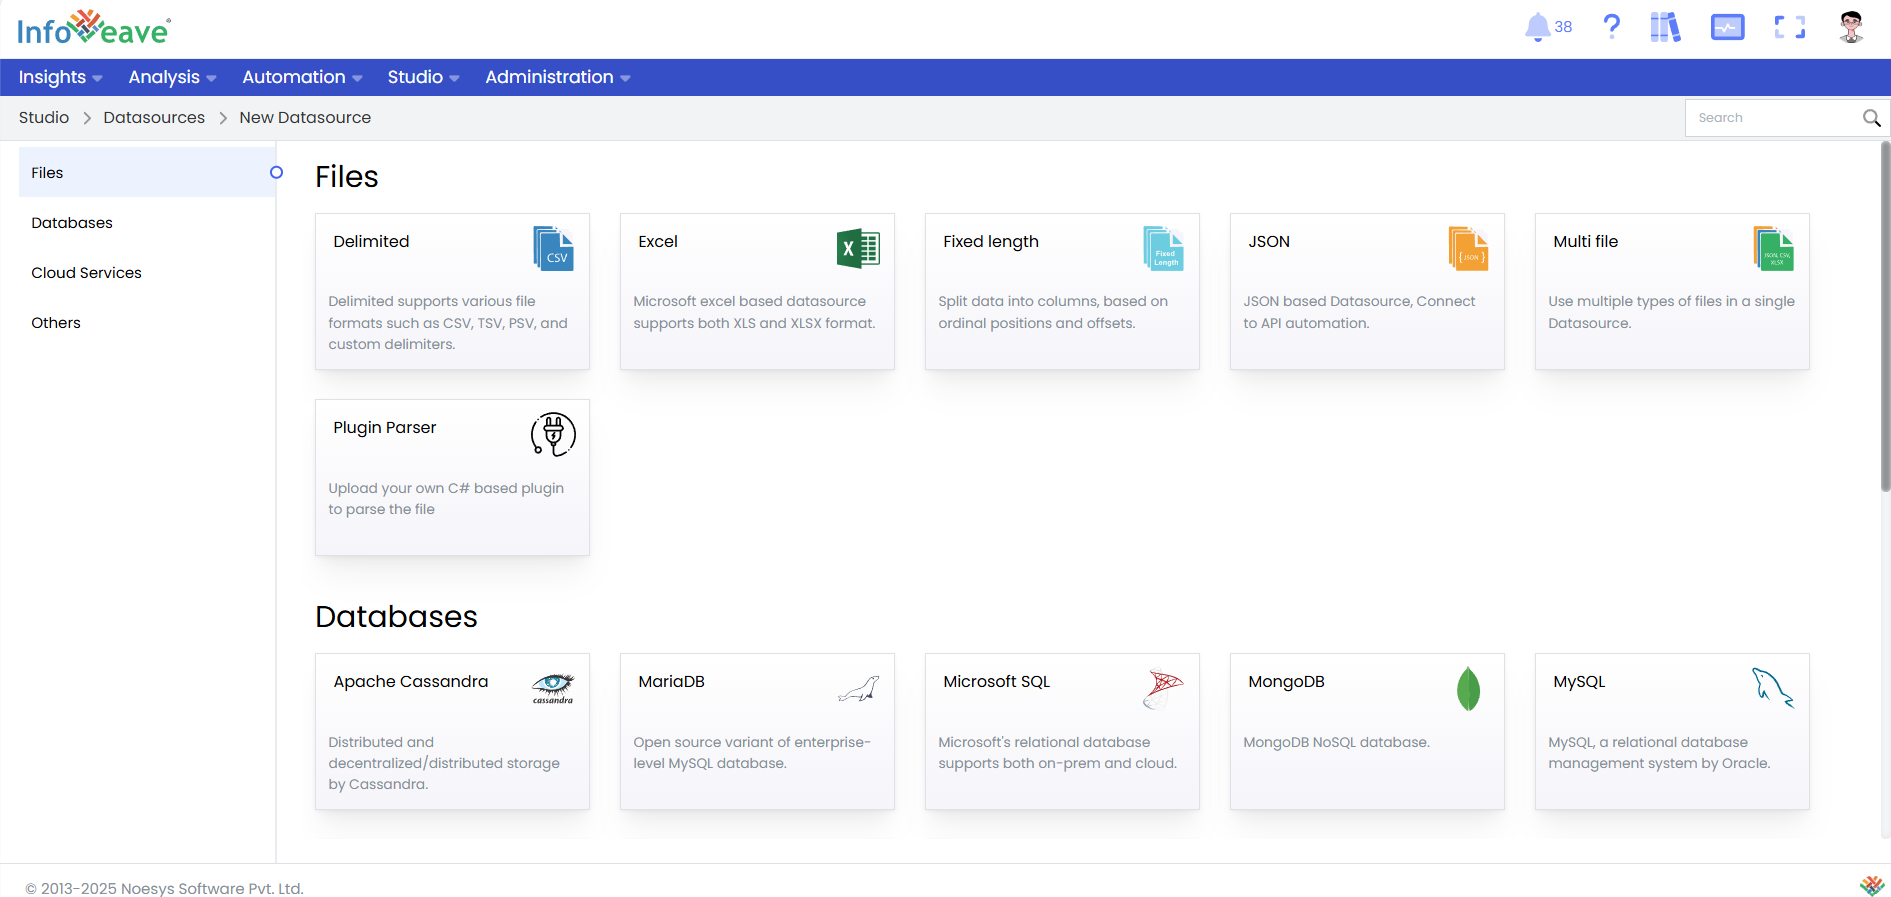This screenshot has height=897, width=1891.
Task: Expand the Analysis menu
Action: tap(172, 77)
